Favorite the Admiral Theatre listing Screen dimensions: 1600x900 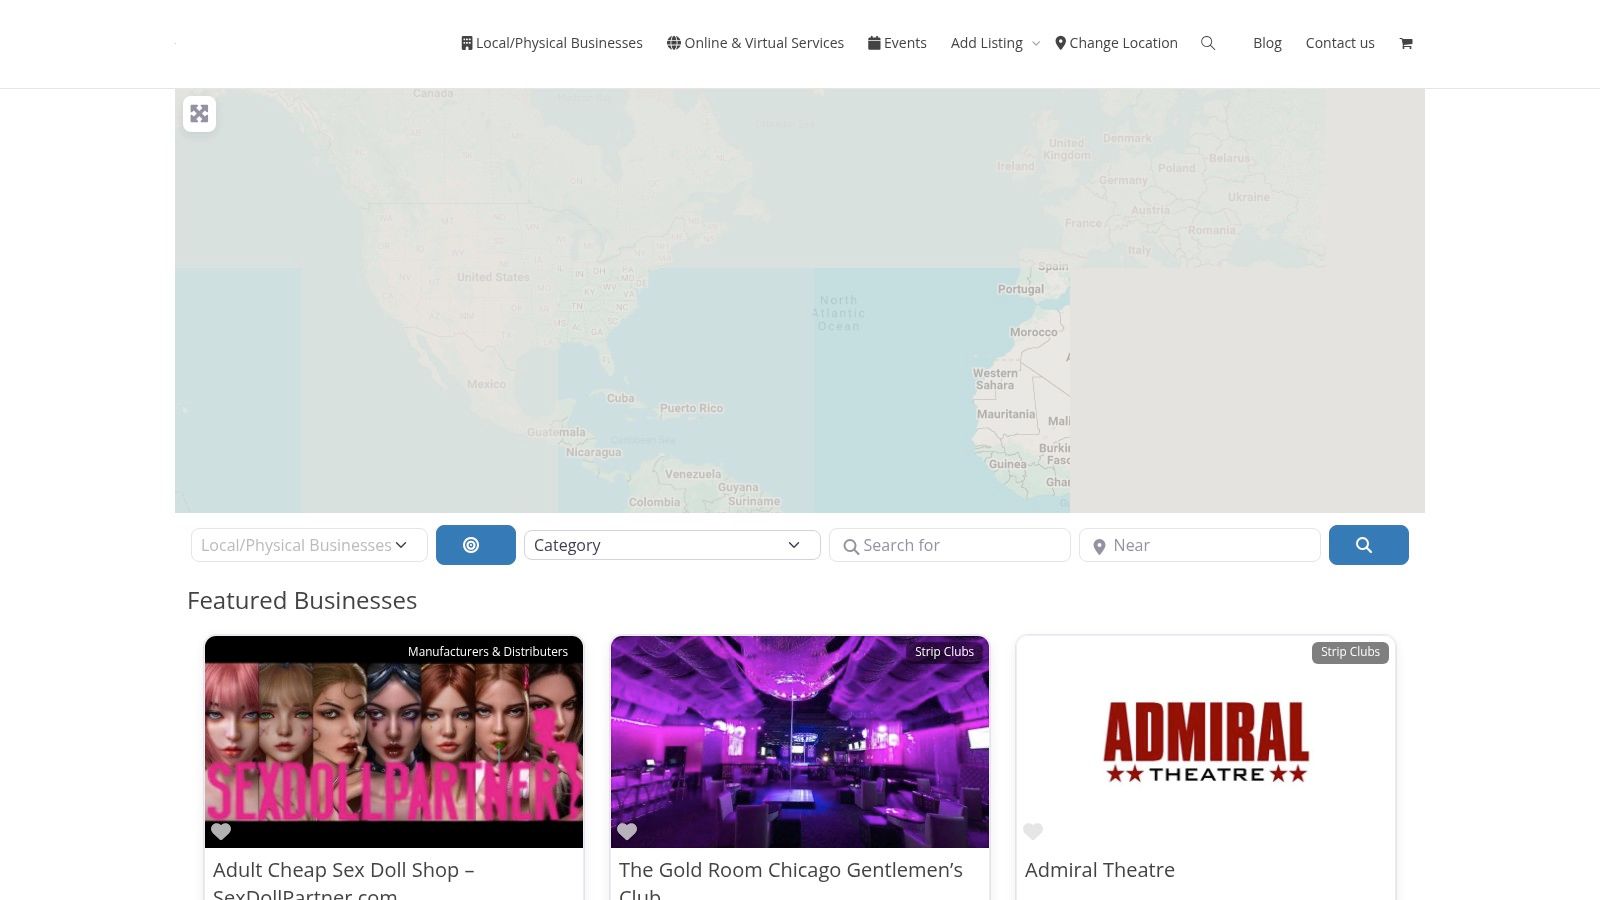click(1033, 831)
